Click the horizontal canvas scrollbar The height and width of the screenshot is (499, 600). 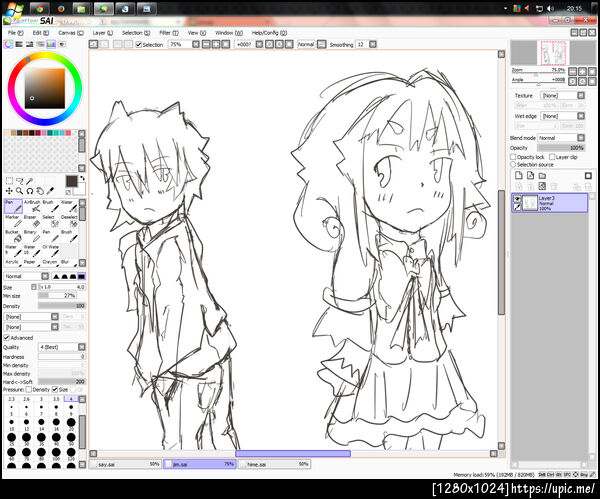(x=293, y=453)
